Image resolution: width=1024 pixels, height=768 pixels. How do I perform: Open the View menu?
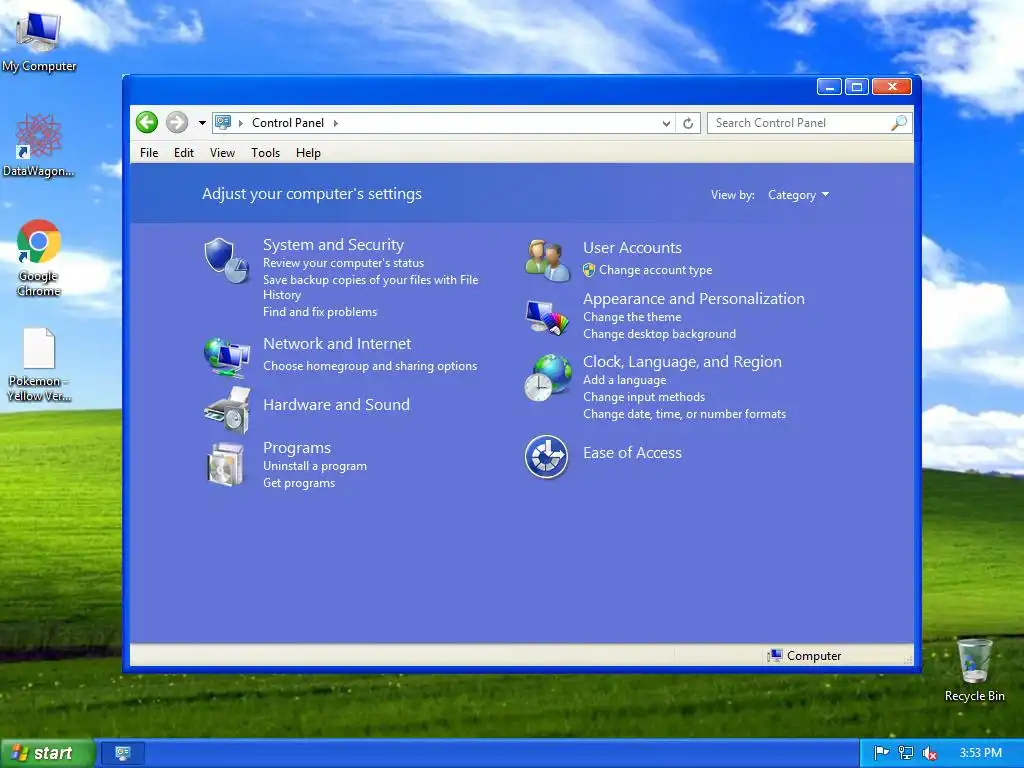[x=222, y=153]
